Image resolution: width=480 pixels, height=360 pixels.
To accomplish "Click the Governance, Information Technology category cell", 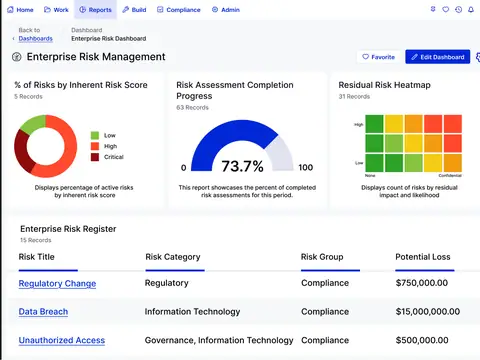I will (219, 340).
